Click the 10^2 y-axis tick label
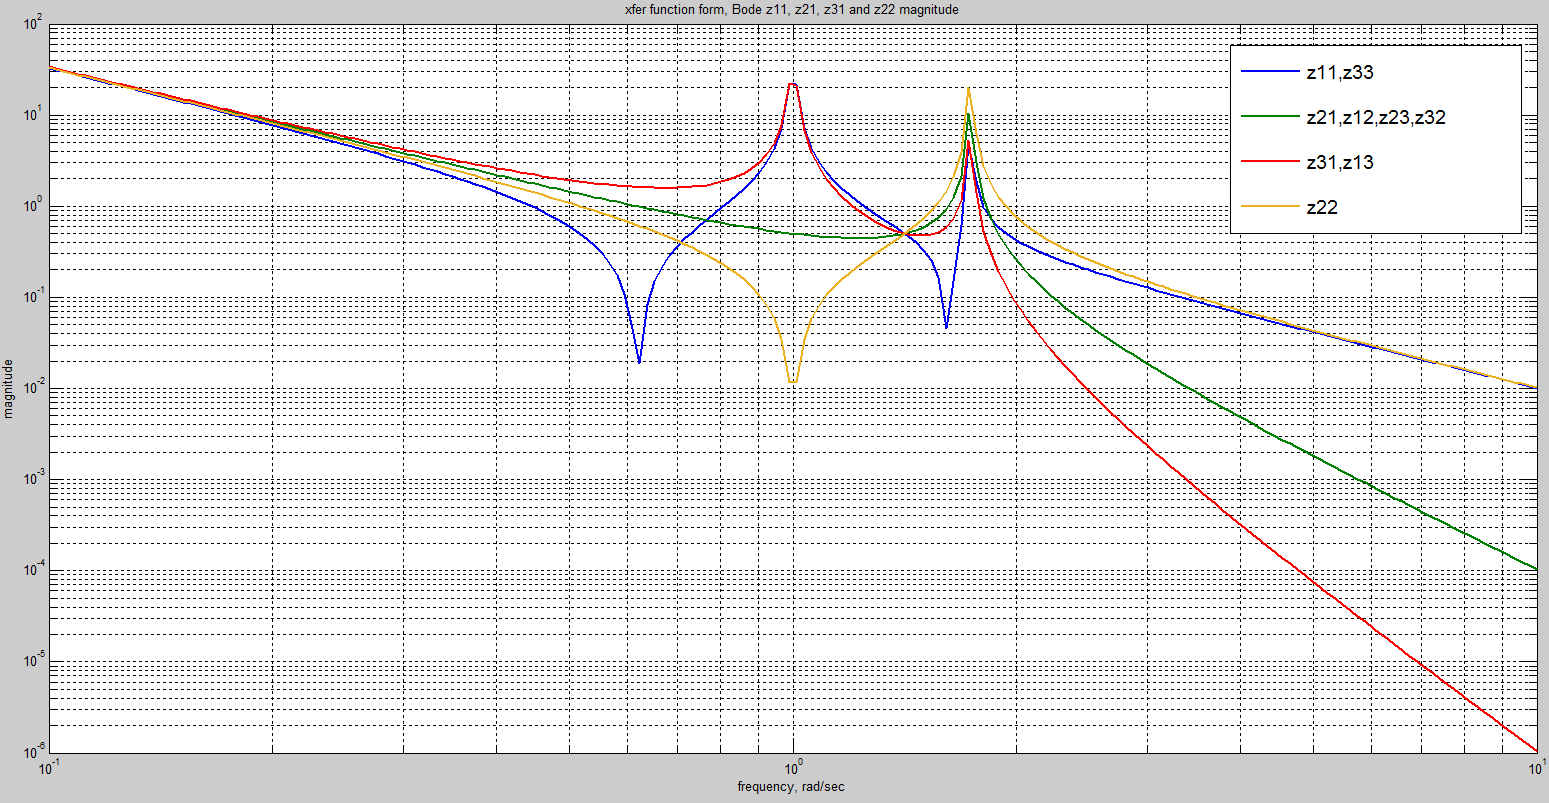Viewport: 1549px width, 803px height. tap(33, 22)
